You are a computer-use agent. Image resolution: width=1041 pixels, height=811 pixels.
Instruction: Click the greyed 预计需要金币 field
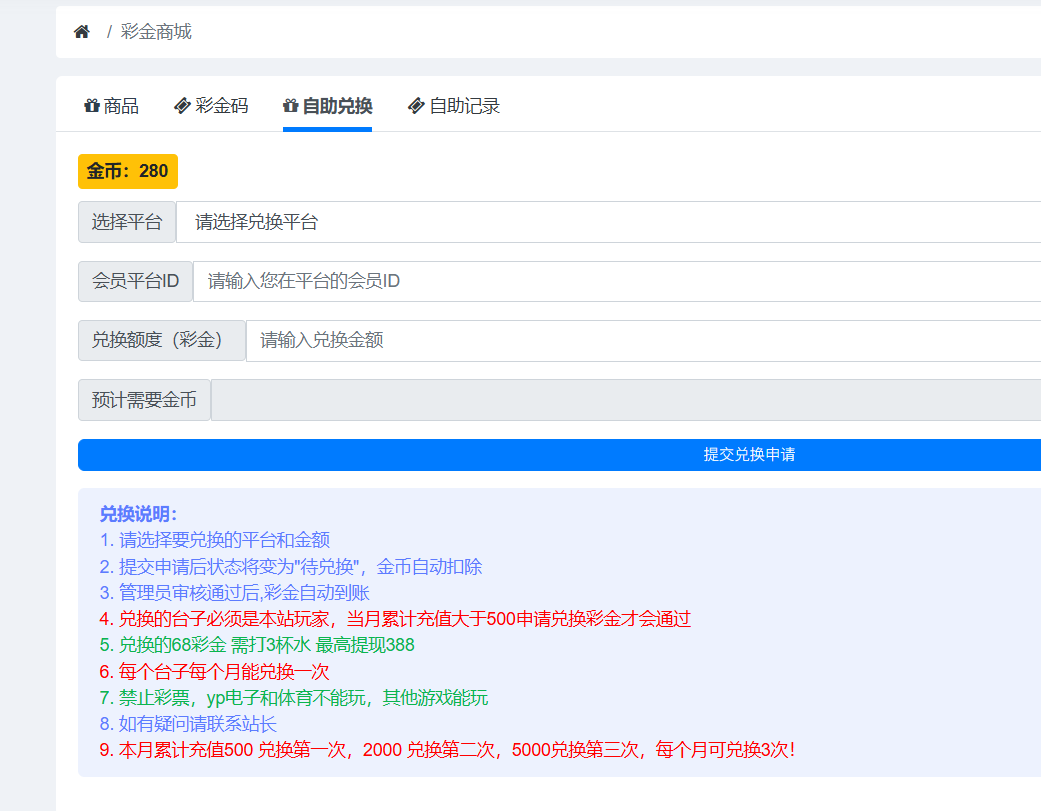(626, 400)
